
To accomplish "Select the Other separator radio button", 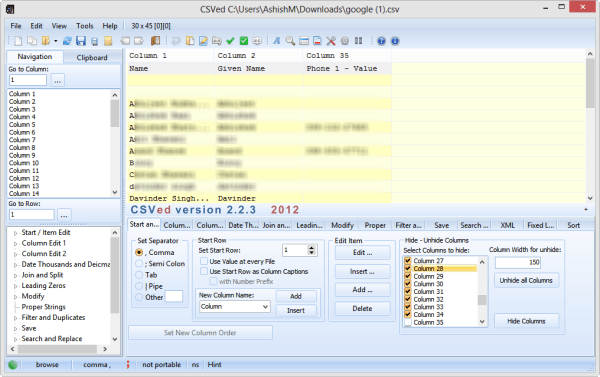I will (139, 297).
